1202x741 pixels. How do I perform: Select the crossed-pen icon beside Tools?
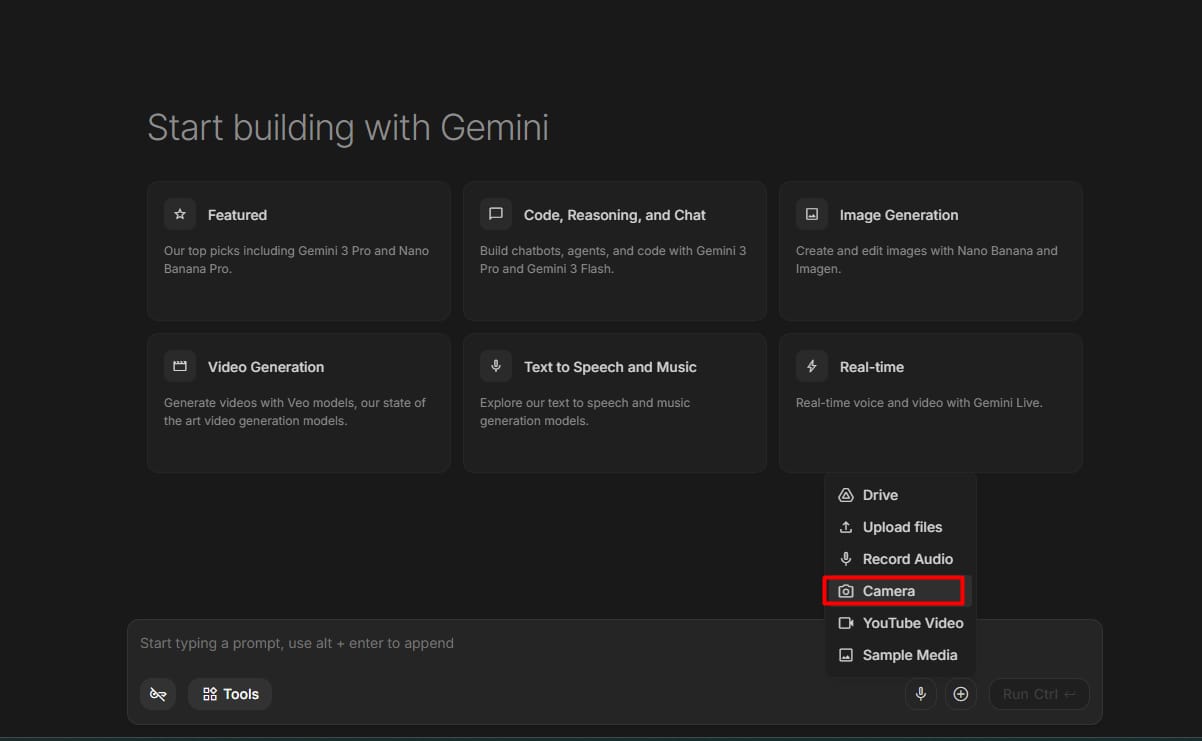(157, 693)
